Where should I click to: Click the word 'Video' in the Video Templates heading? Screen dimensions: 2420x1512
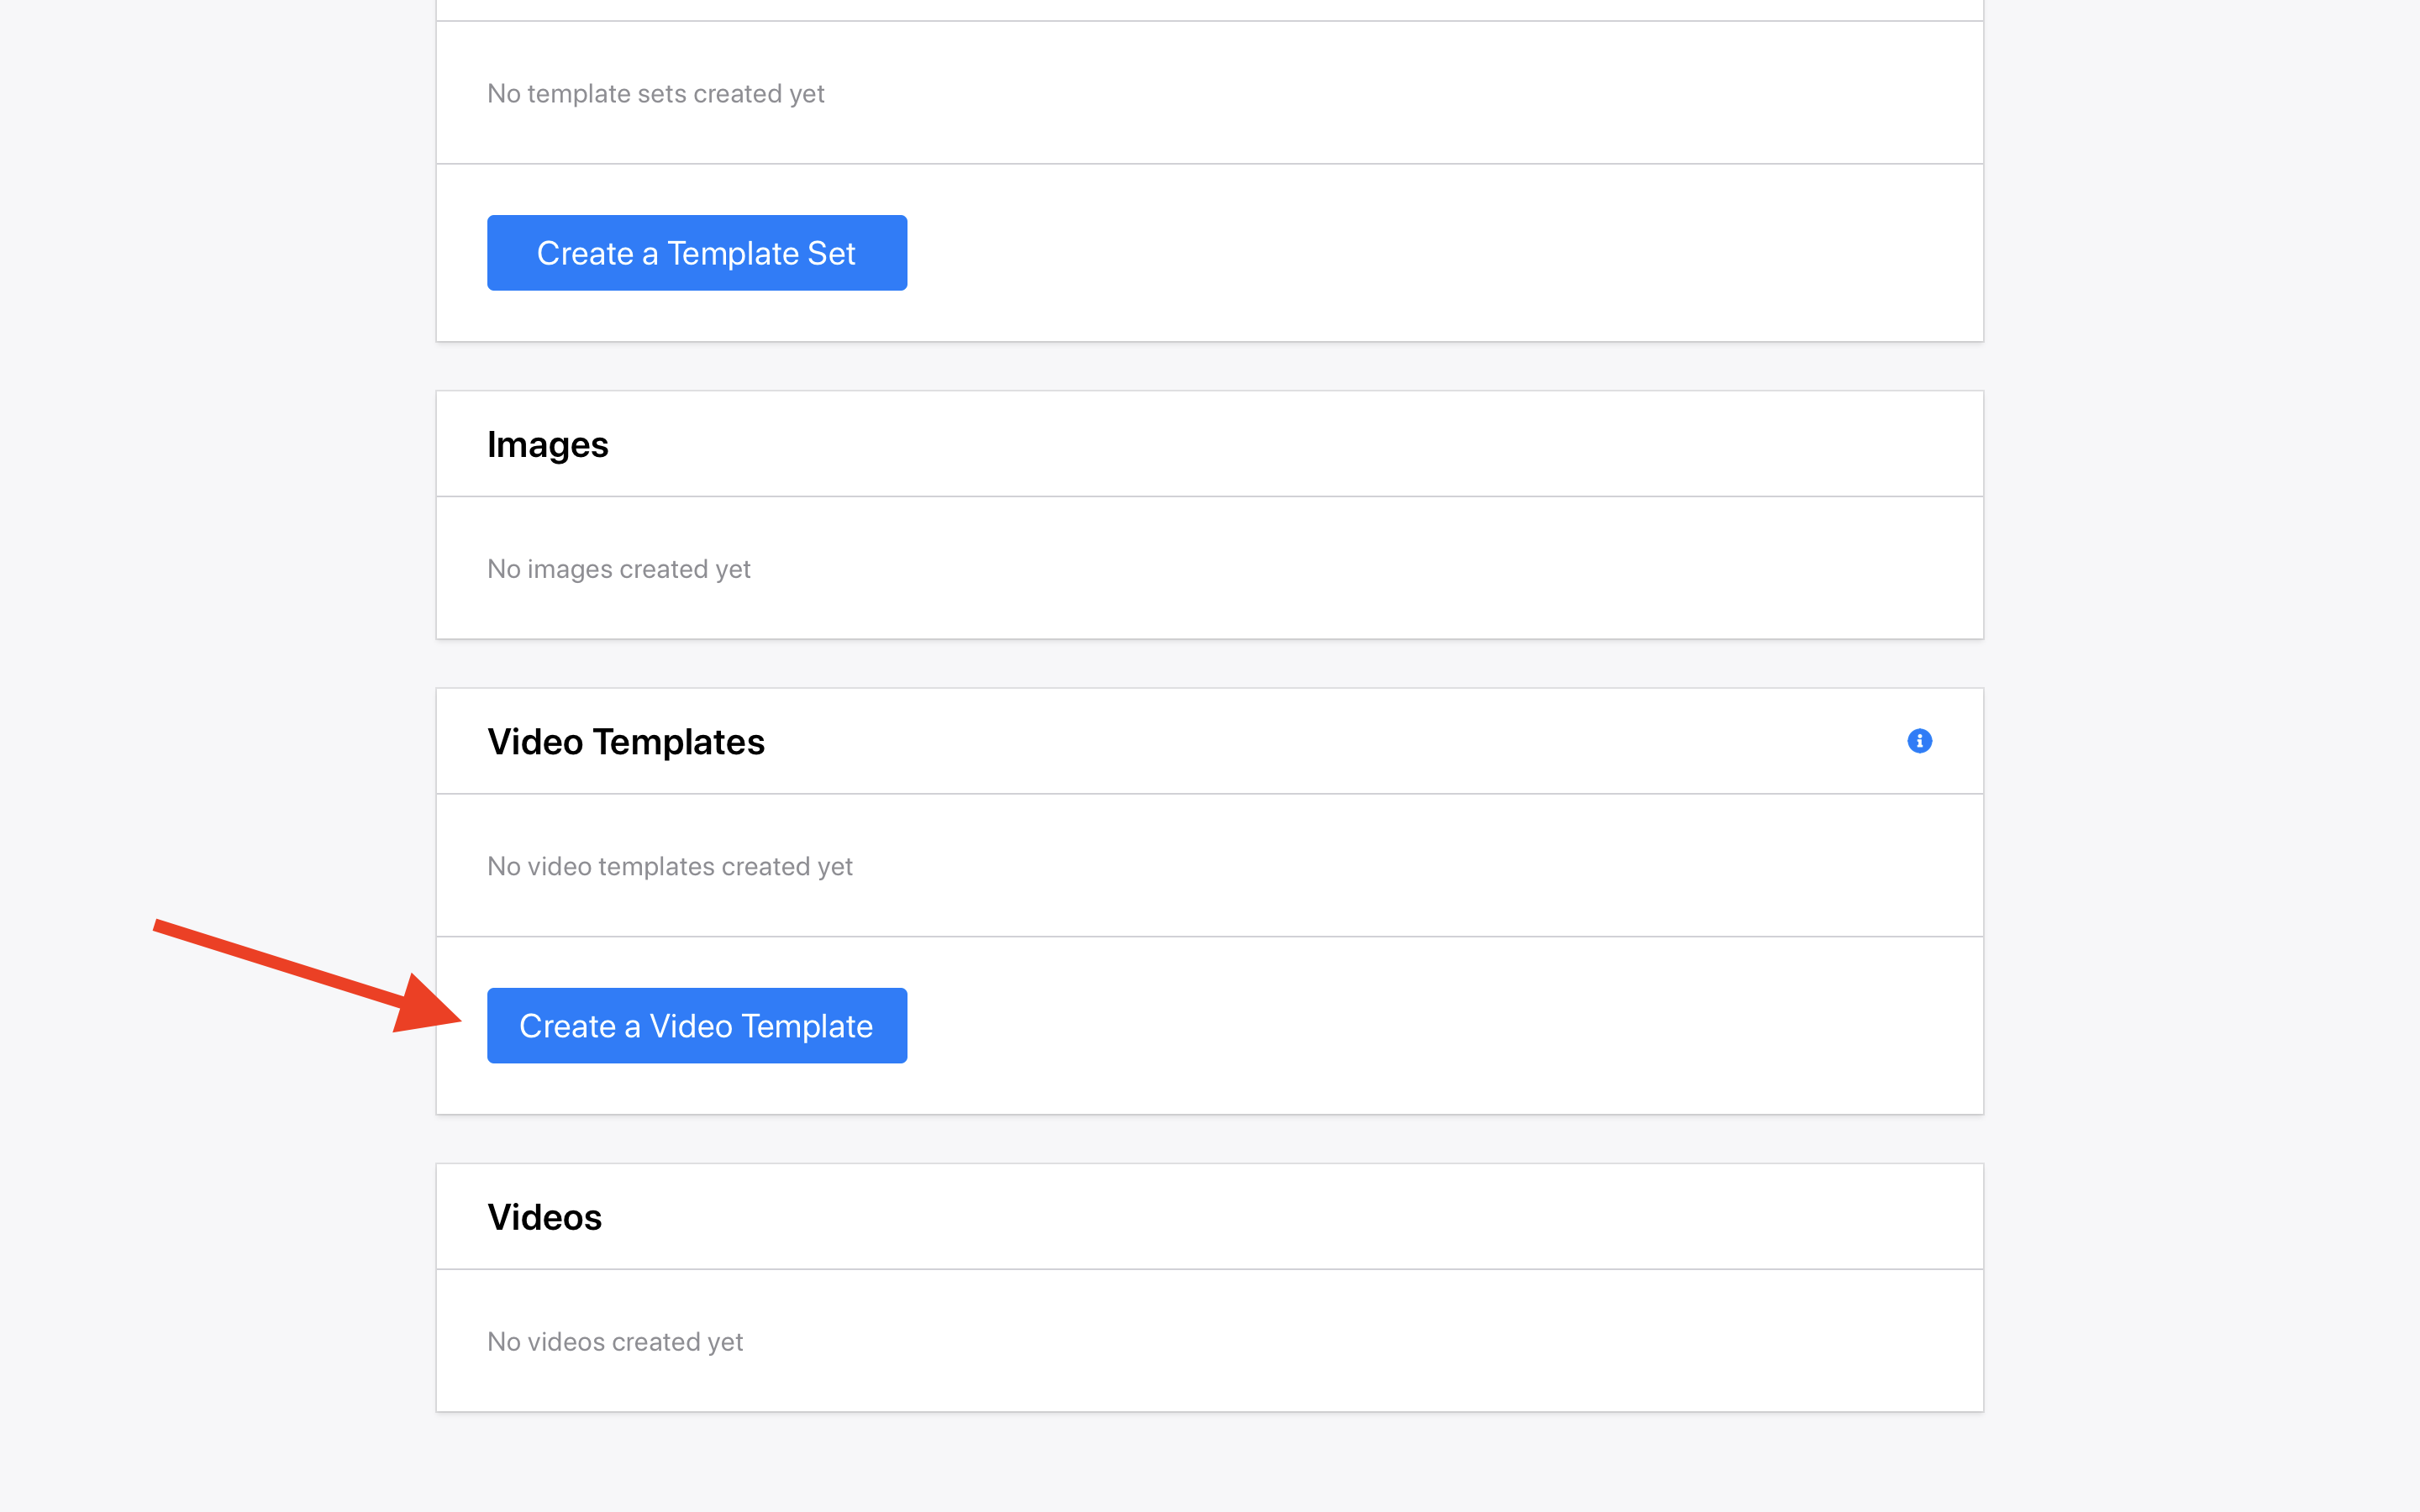pos(535,742)
